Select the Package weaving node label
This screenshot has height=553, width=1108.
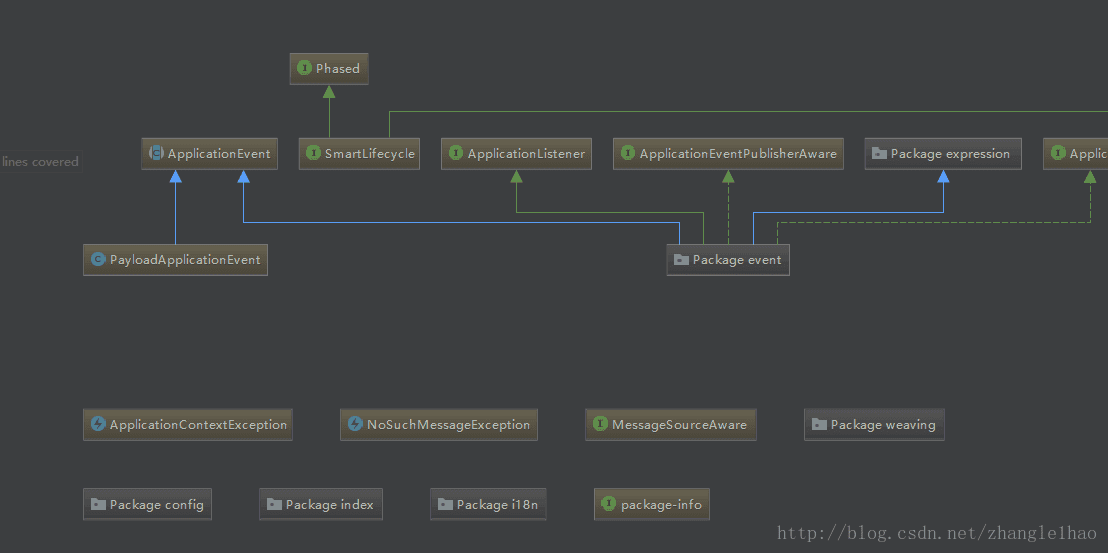[x=883, y=424]
